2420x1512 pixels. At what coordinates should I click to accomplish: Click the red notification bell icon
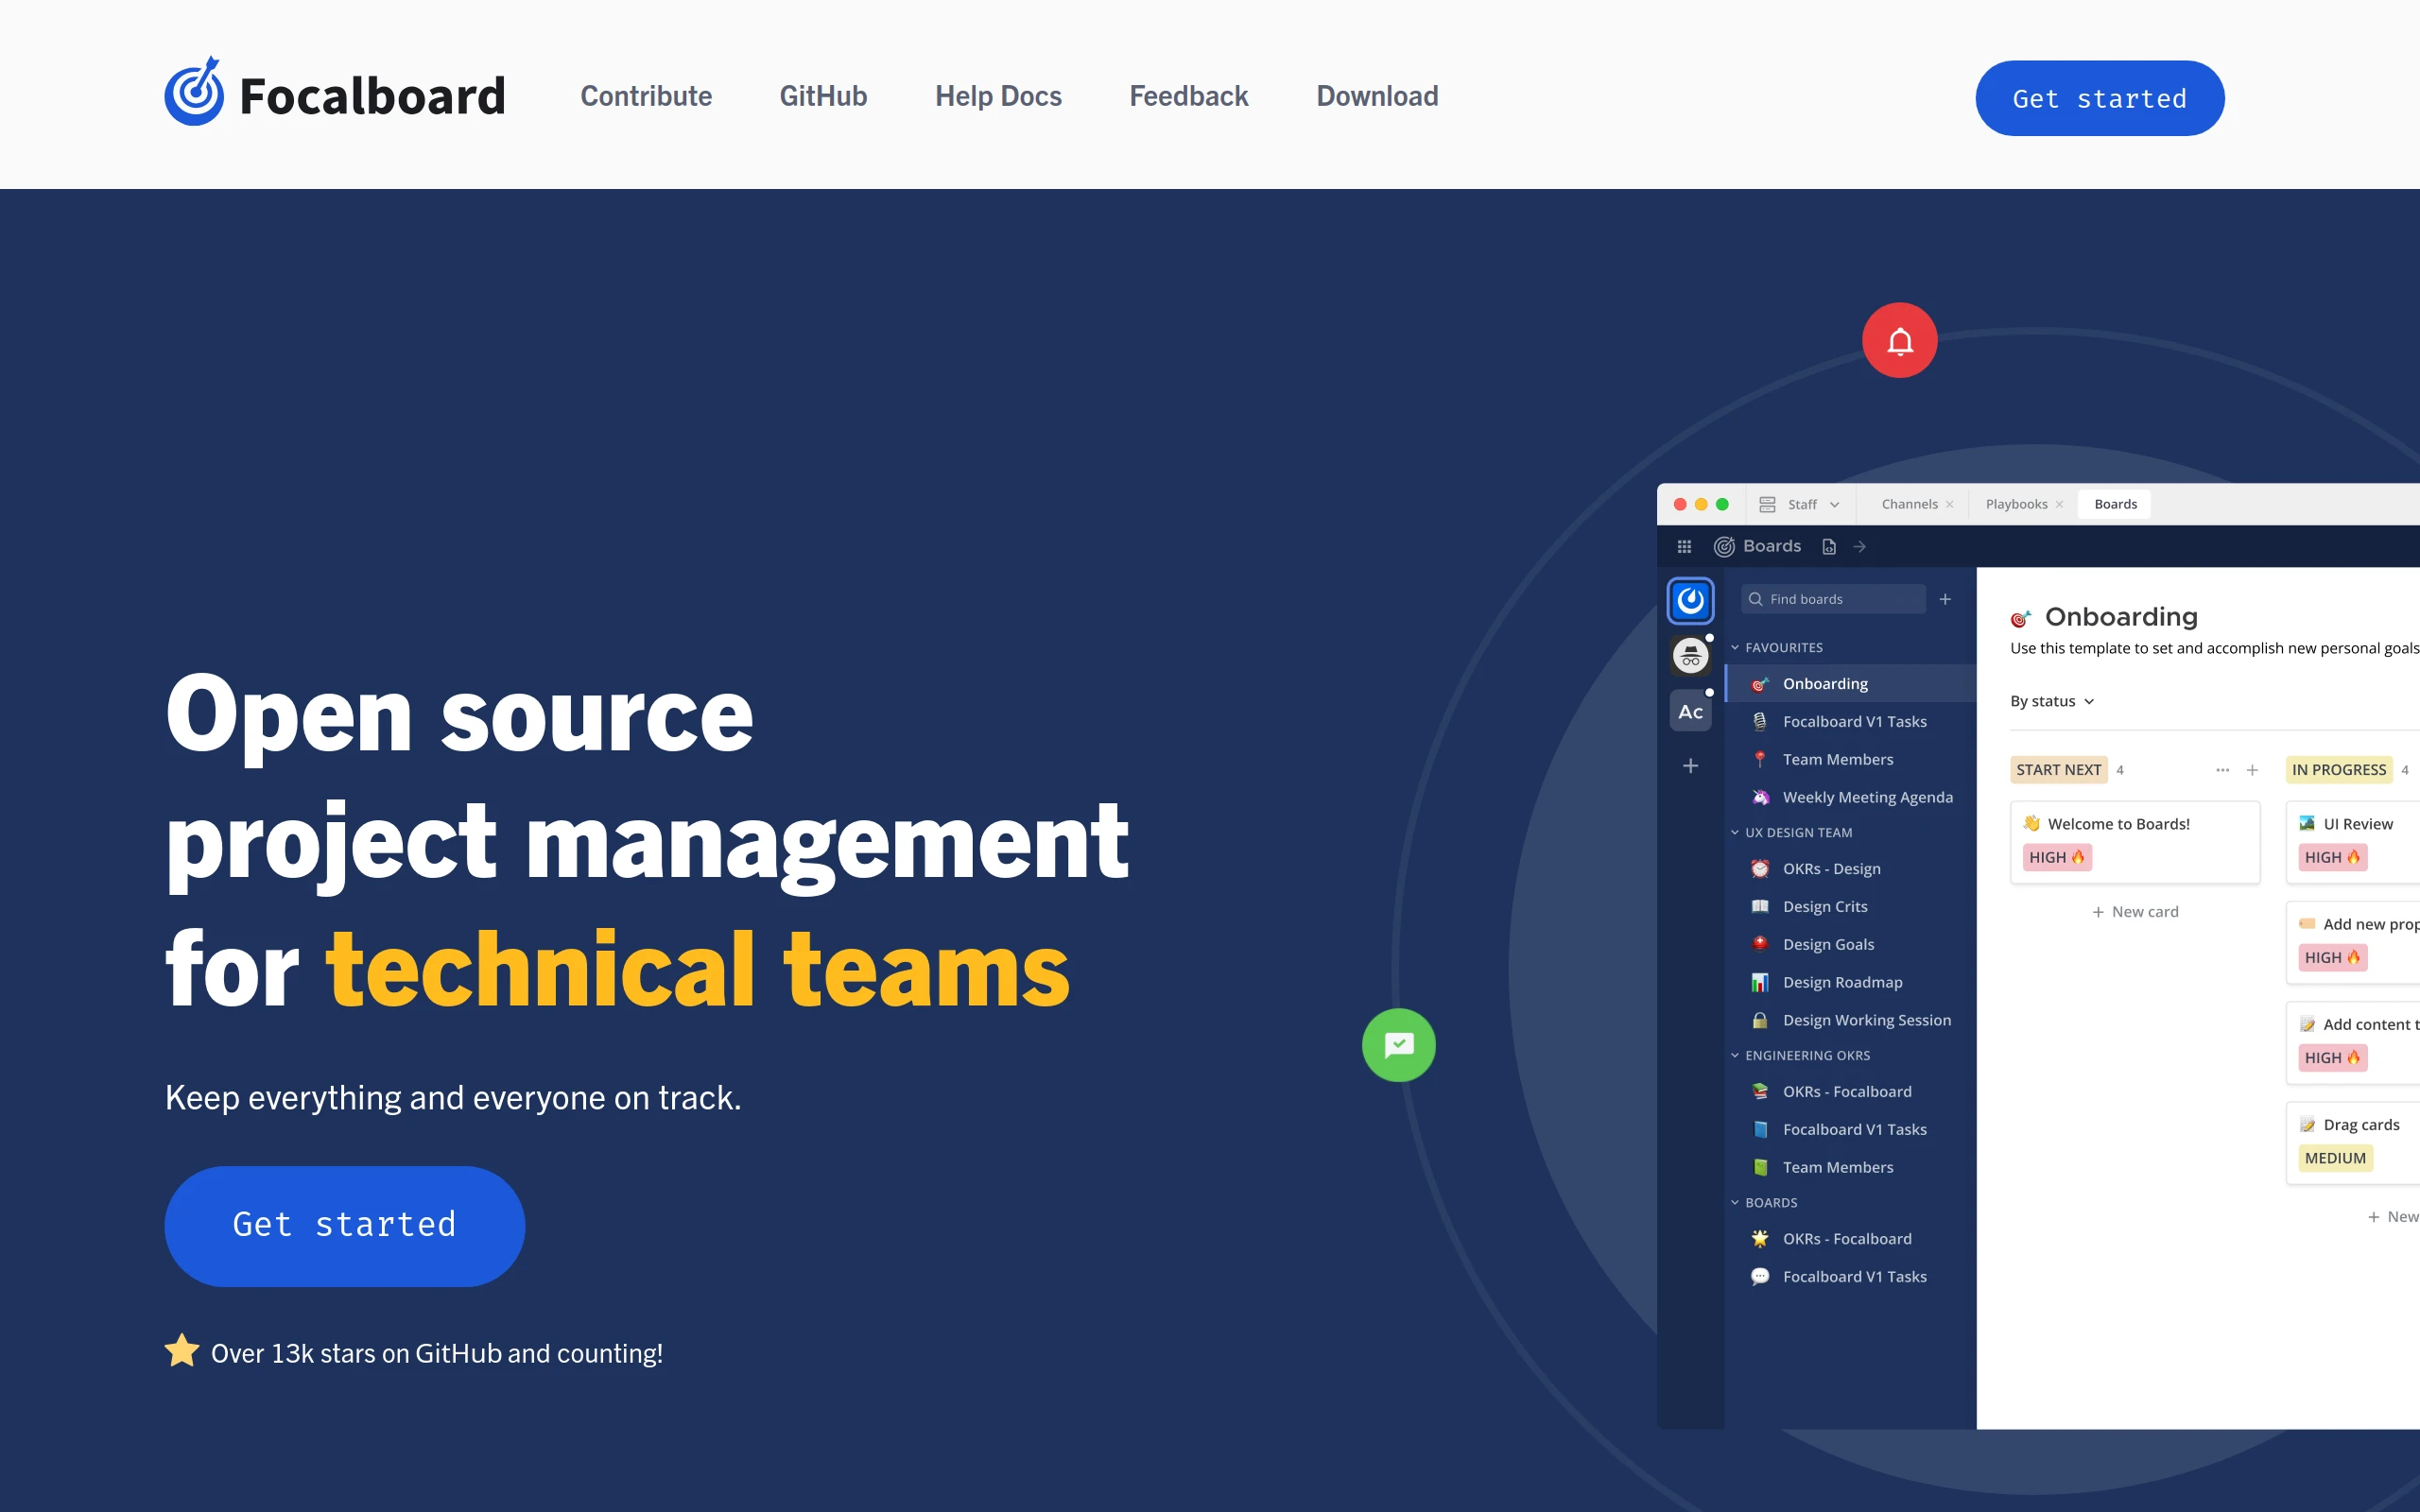click(x=1899, y=341)
